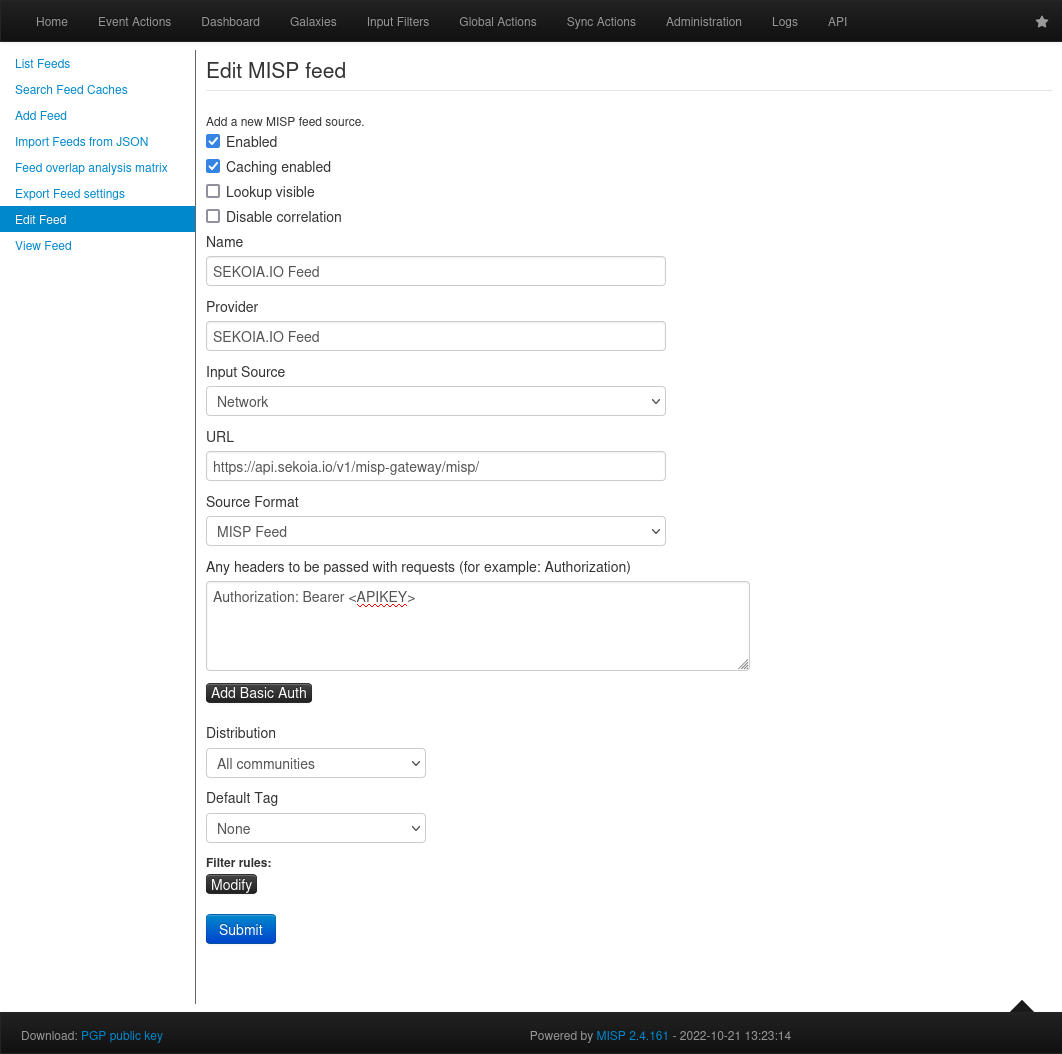Click the scroll-to-top arrow at bottom right
The image size is (1062, 1054).
[x=1021, y=1010]
